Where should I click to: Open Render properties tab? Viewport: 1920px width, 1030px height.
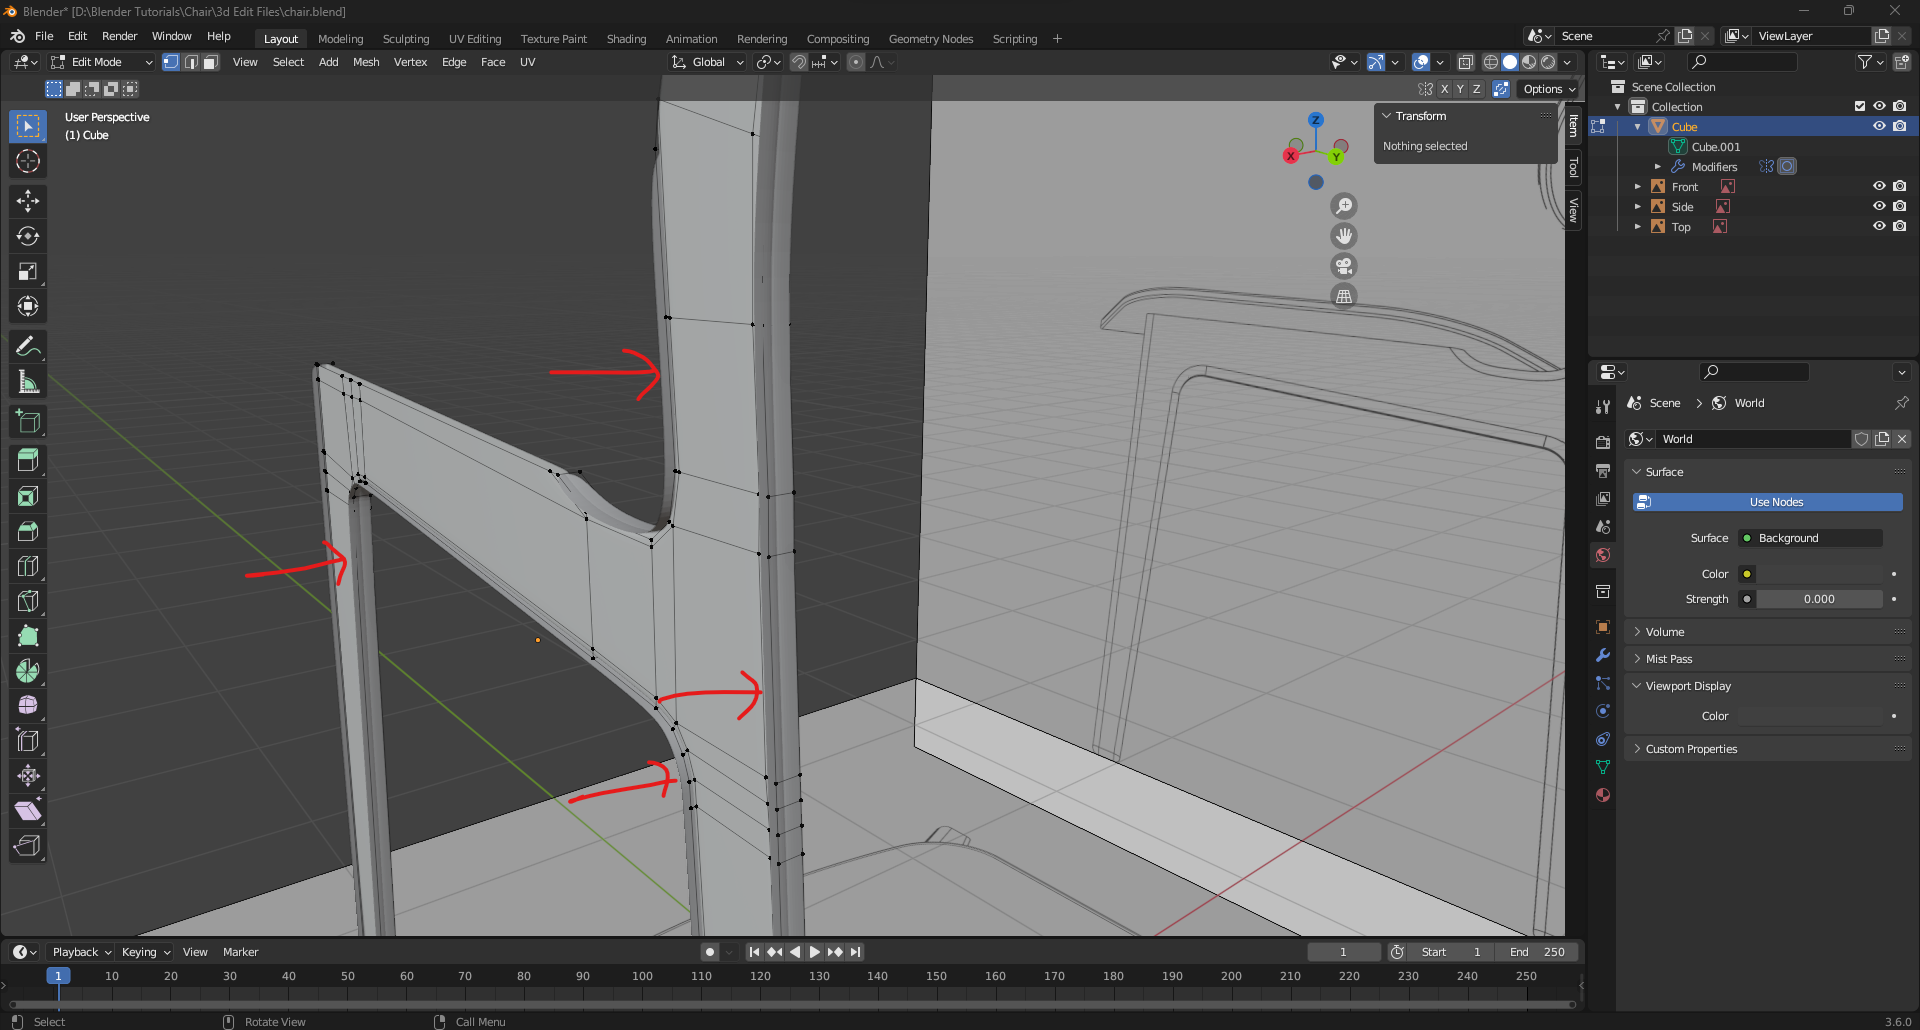pyautogui.click(x=1603, y=442)
